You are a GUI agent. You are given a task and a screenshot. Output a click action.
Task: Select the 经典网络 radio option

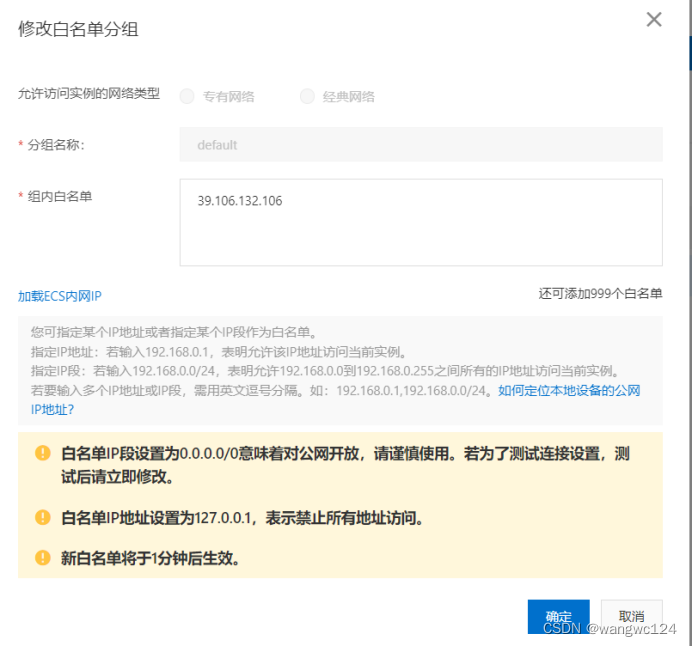coord(307,96)
